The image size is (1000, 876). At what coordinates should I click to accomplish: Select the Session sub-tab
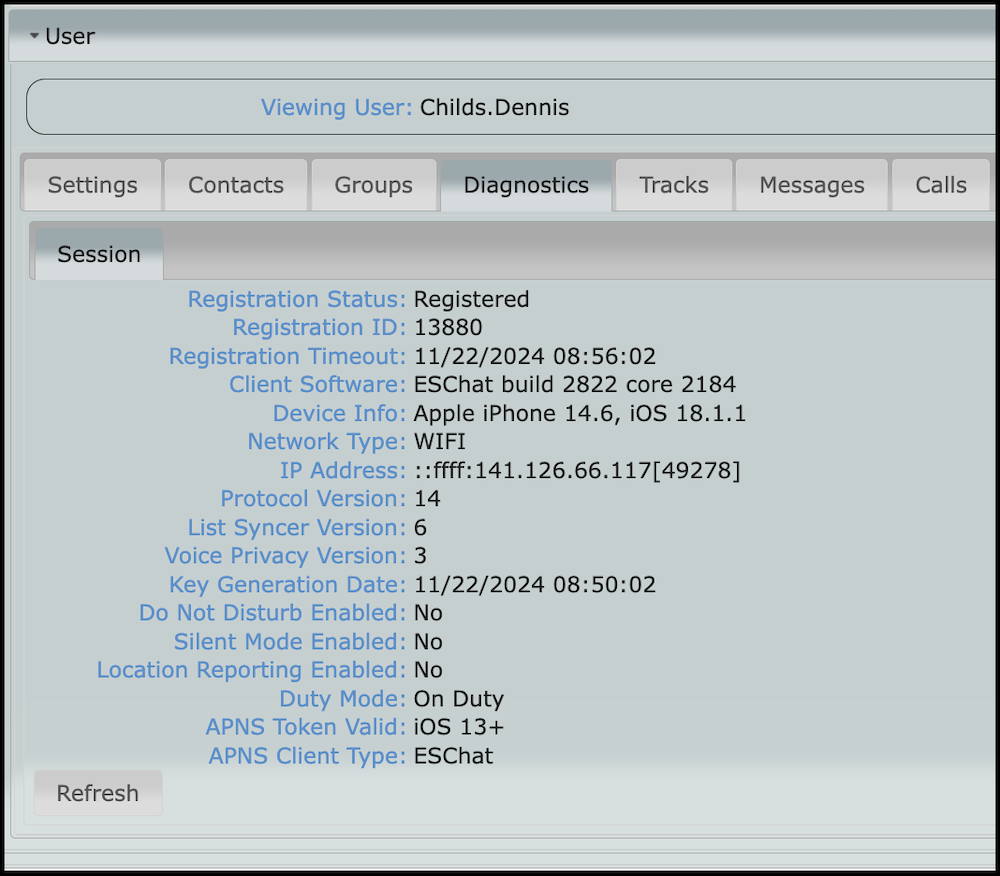pyautogui.click(x=97, y=254)
